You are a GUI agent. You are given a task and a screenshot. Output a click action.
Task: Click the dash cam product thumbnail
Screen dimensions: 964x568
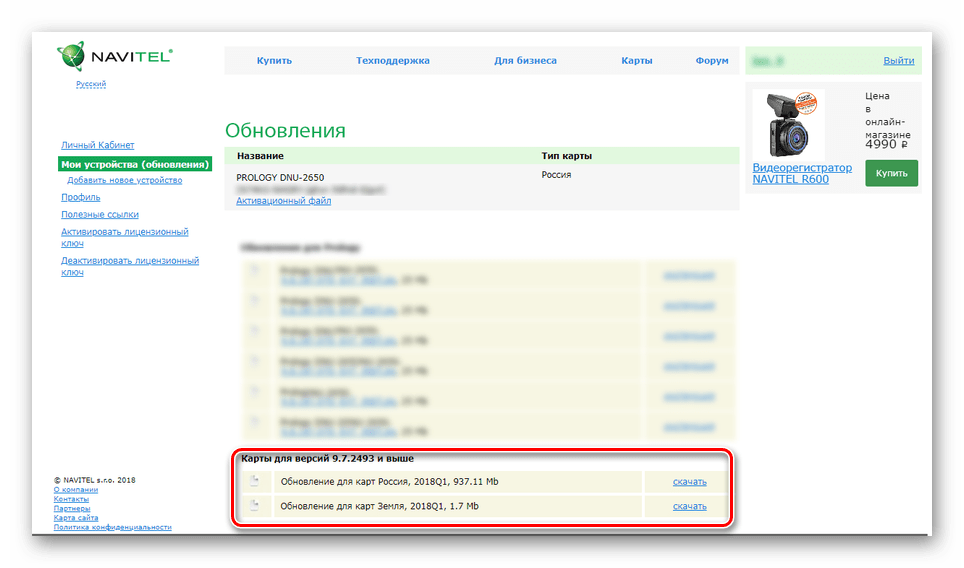point(789,124)
